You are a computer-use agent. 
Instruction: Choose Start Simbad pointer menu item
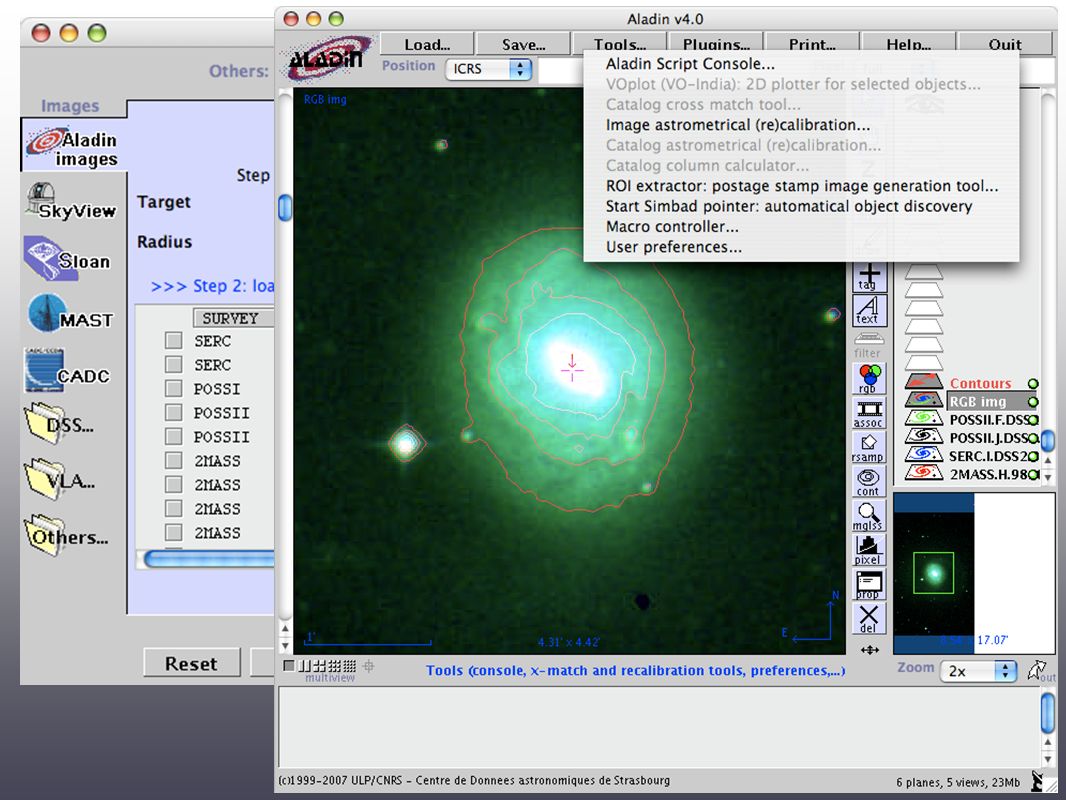[789, 207]
